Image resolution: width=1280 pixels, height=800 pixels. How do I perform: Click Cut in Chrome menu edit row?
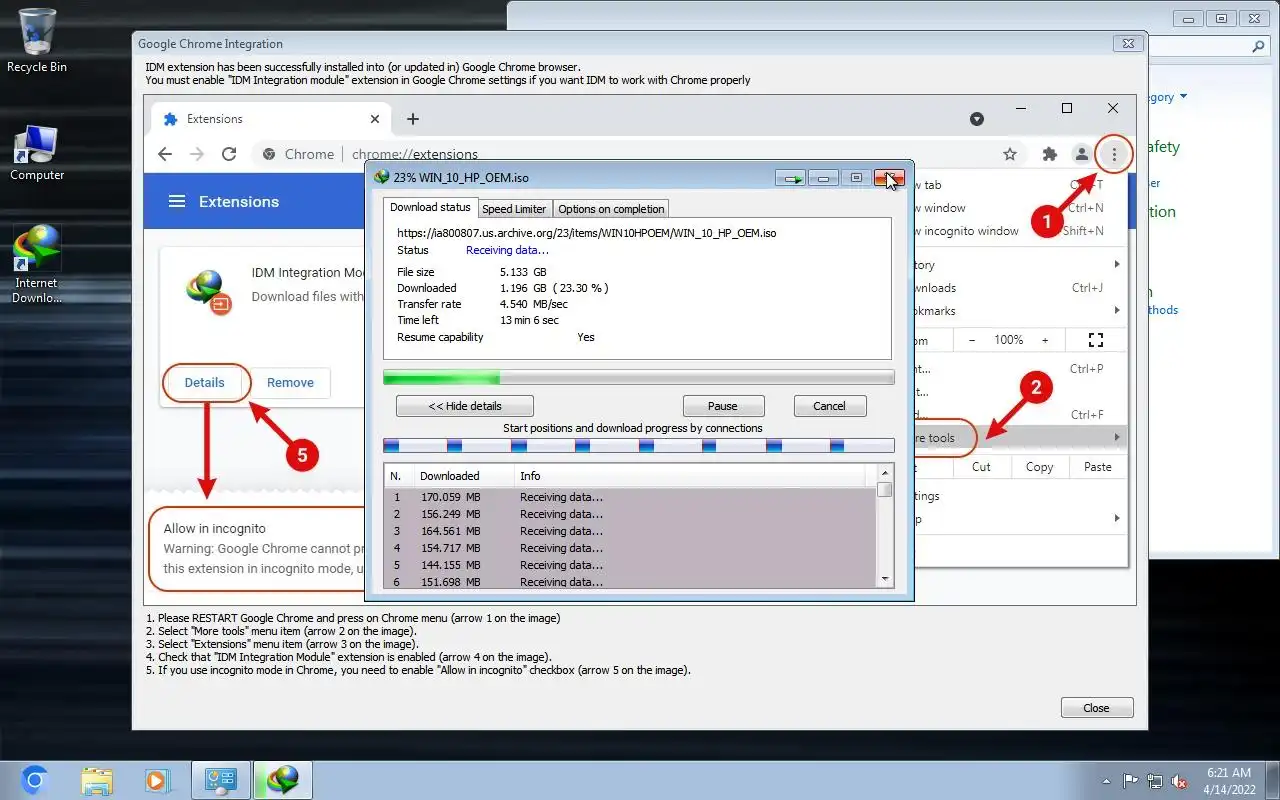(982, 467)
